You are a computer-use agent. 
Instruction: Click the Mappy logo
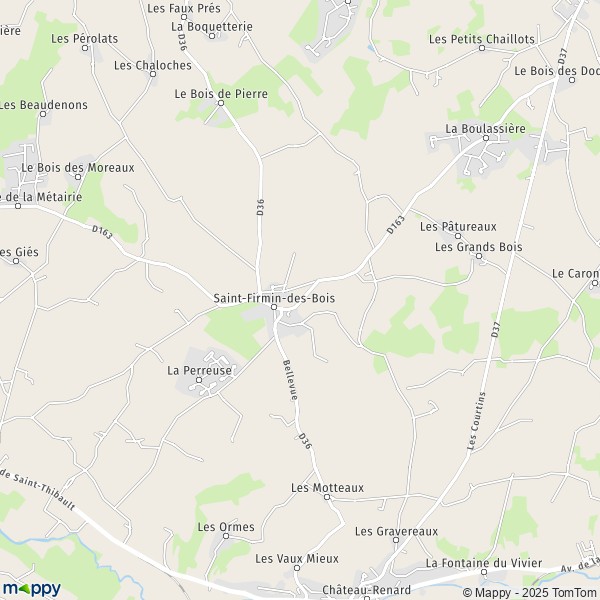click(x=32, y=589)
